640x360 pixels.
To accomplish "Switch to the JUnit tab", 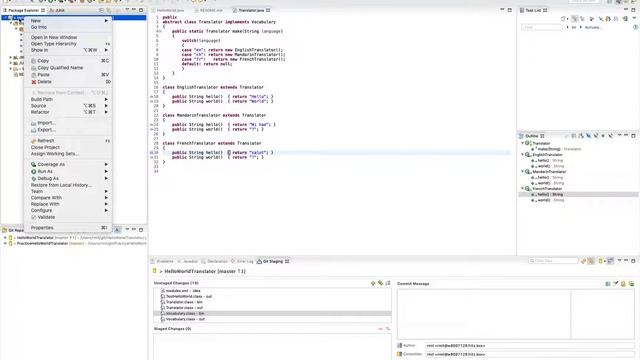I will click(58, 10).
